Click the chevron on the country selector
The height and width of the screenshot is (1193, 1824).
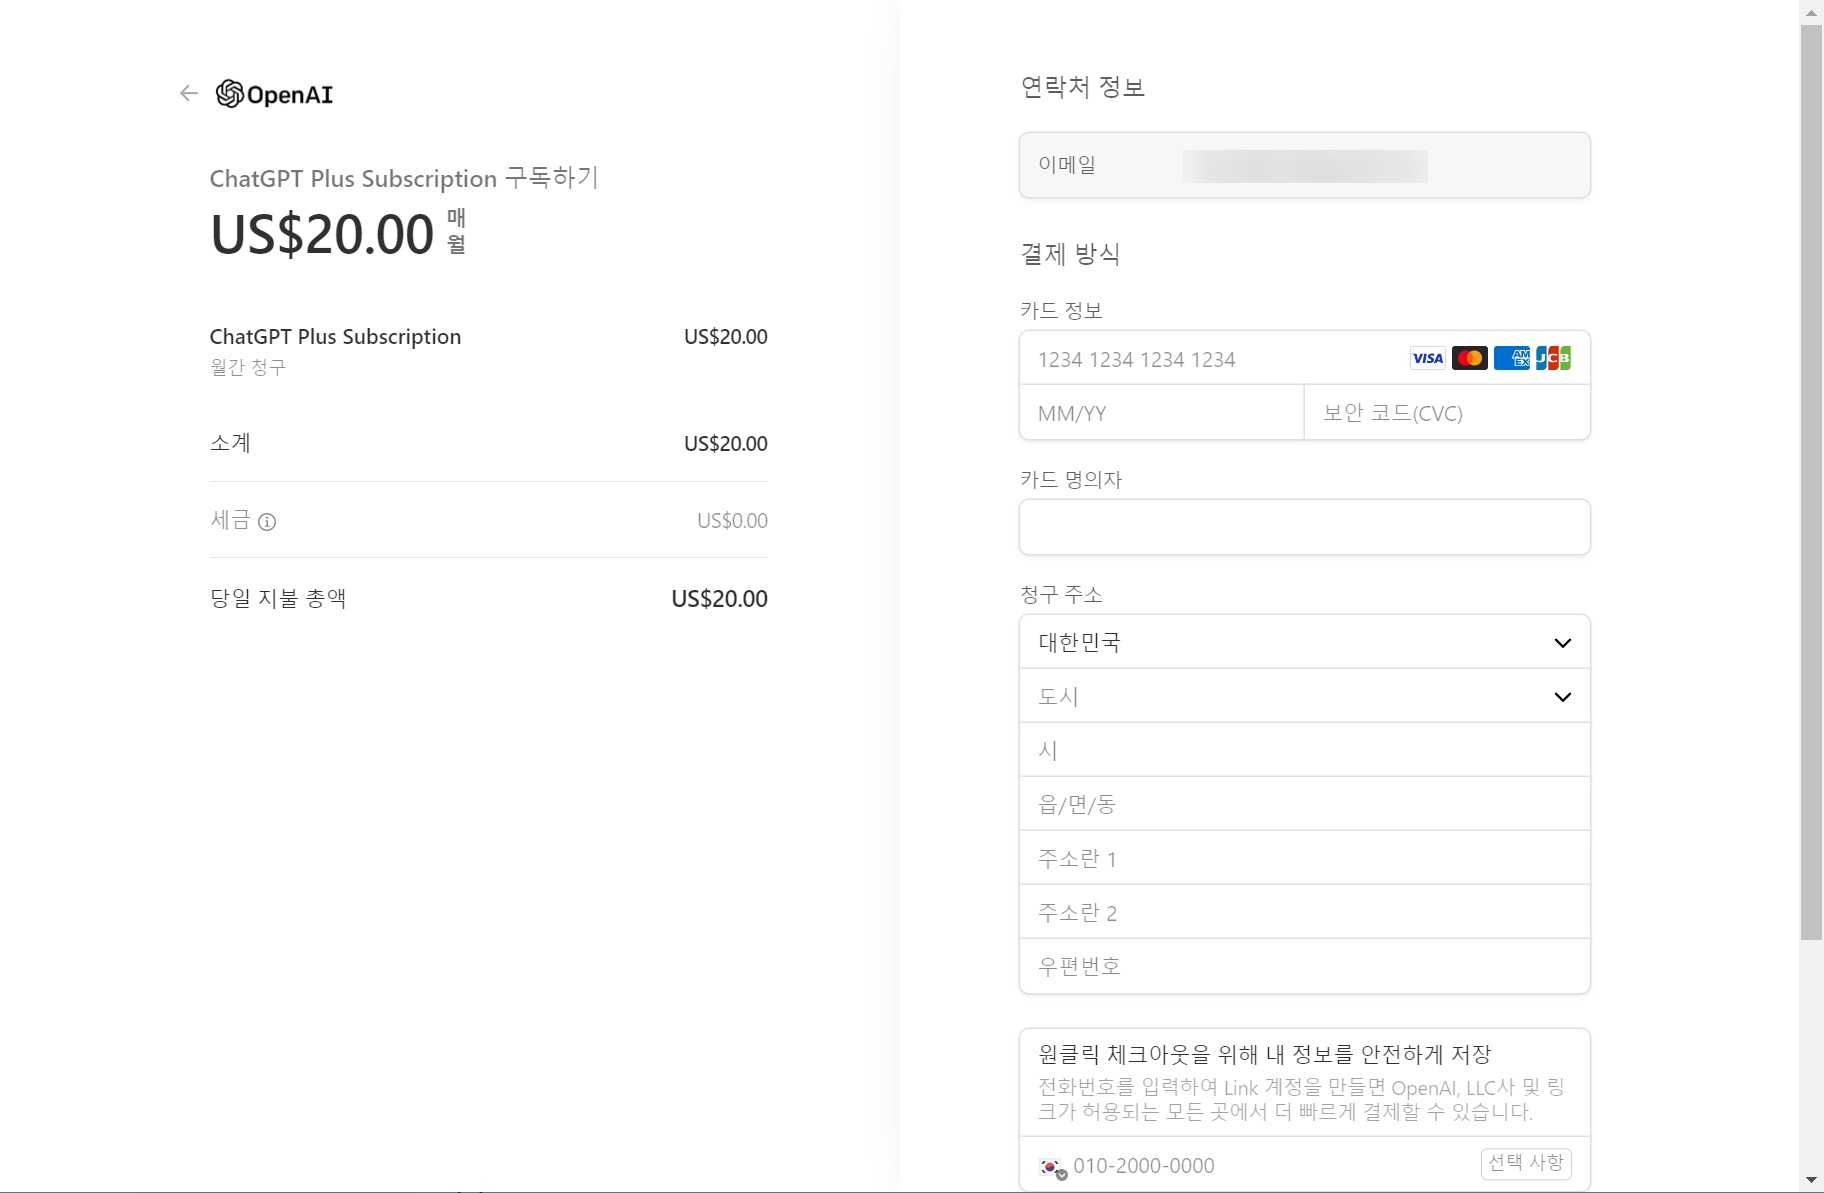(x=1562, y=643)
